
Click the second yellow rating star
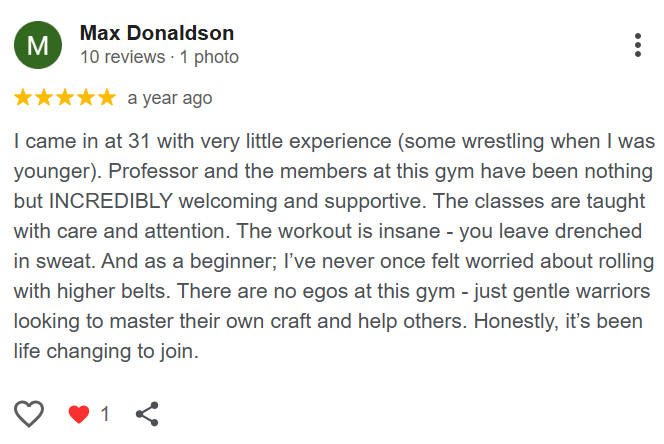pos(44,98)
